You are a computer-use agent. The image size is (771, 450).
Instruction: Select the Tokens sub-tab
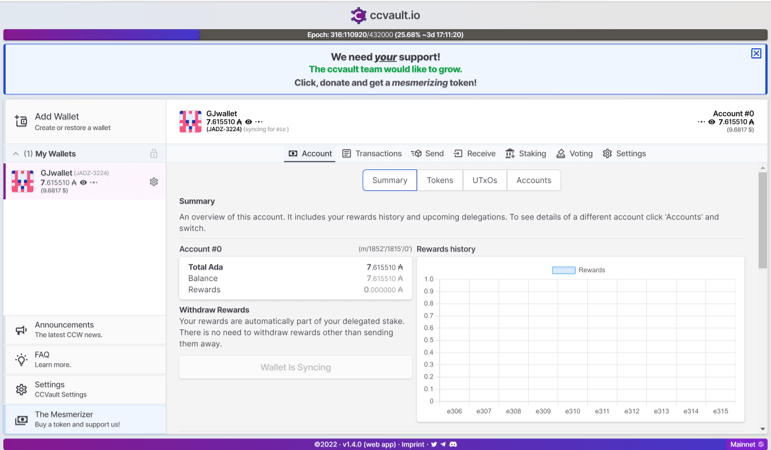[440, 180]
